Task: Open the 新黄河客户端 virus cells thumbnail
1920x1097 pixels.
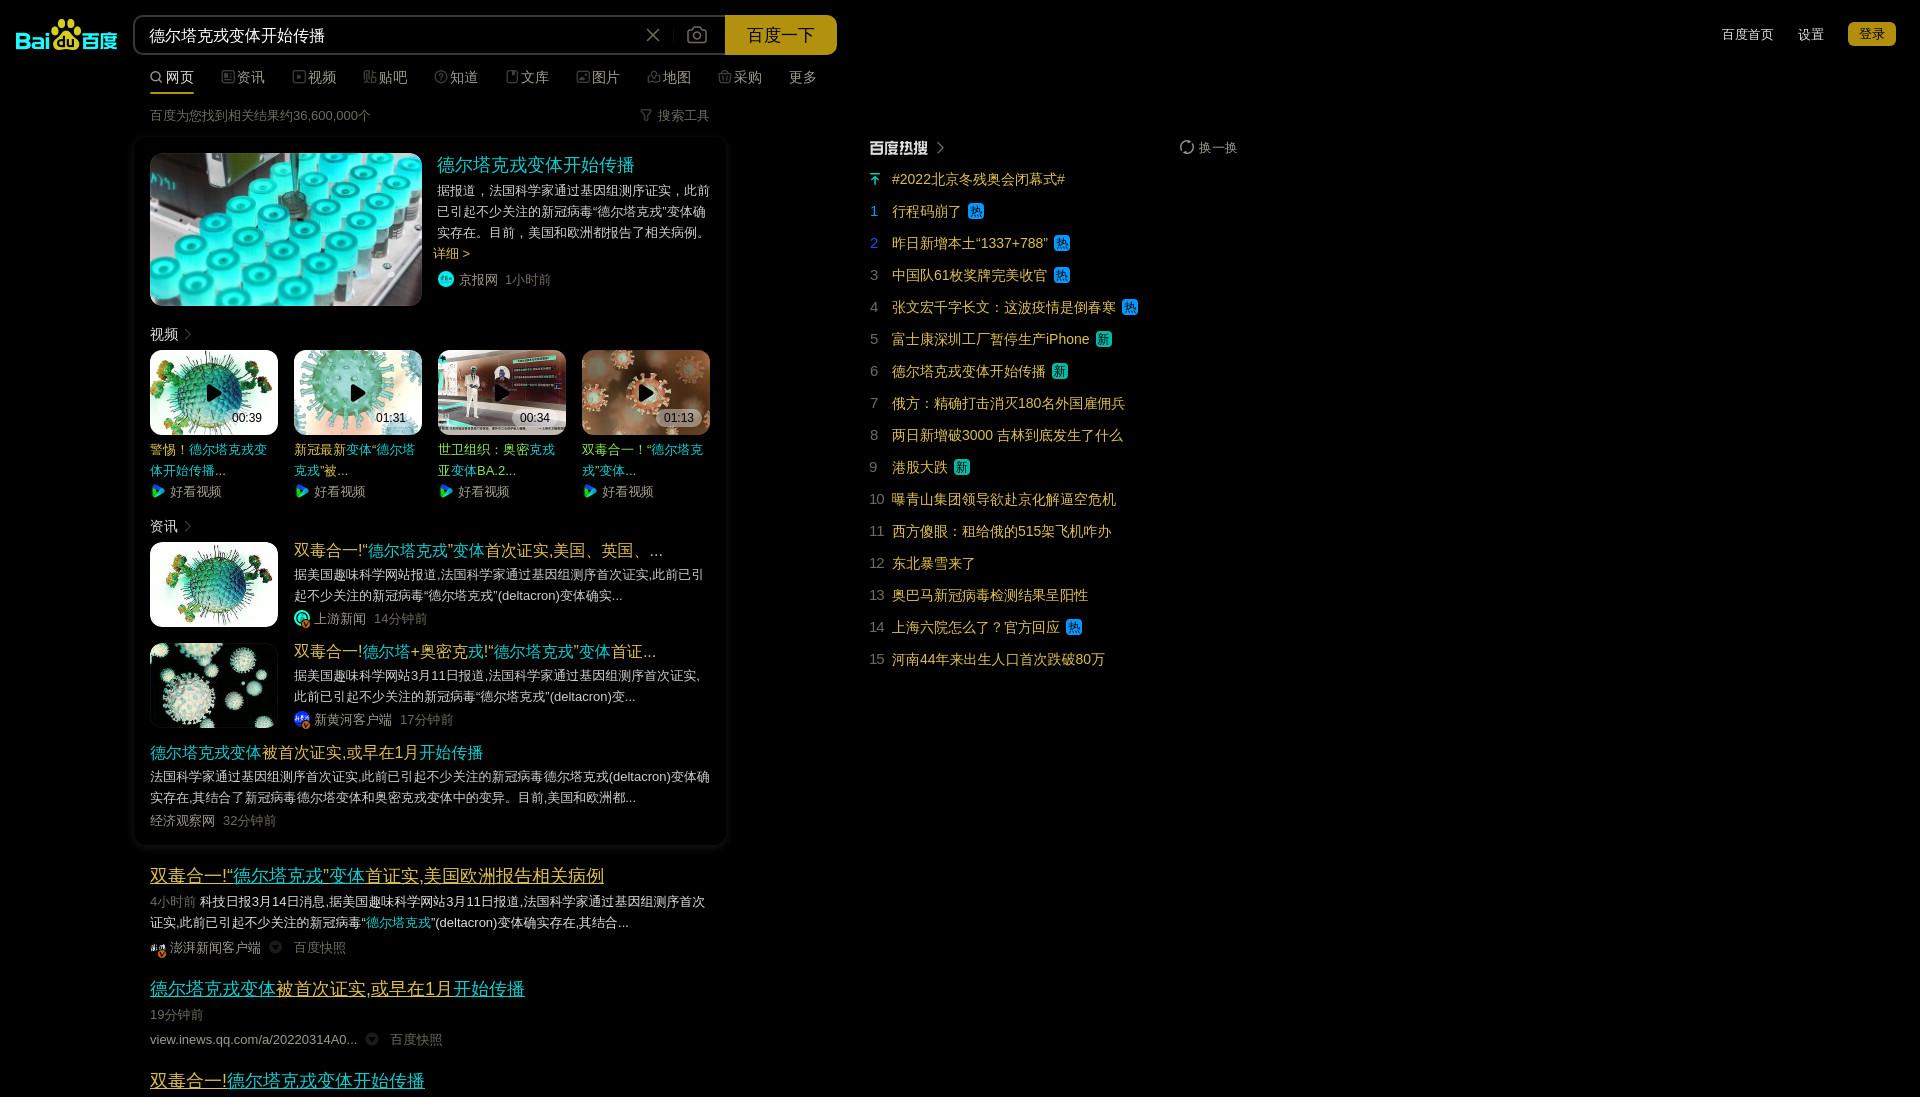Action: (214, 685)
